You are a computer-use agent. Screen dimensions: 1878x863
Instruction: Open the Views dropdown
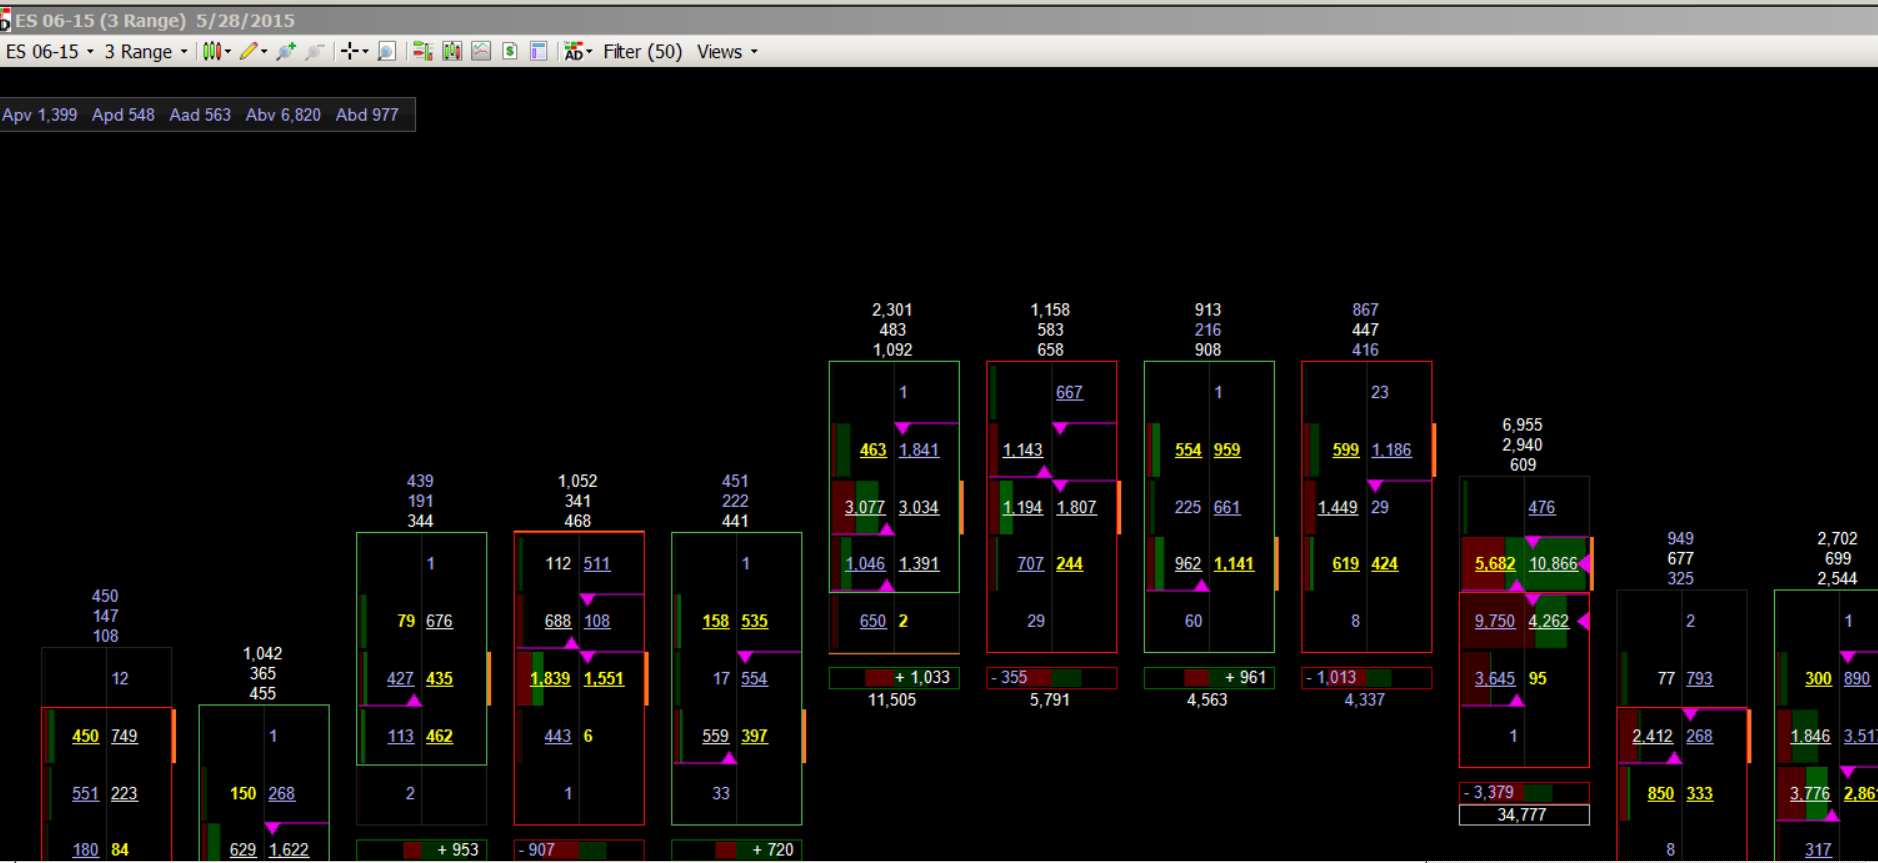pyautogui.click(x=727, y=51)
